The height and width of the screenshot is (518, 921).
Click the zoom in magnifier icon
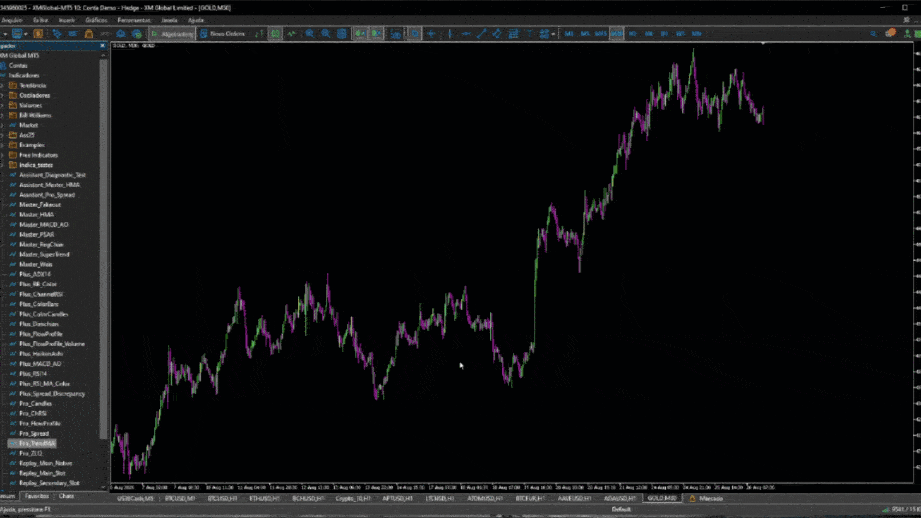[310, 34]
